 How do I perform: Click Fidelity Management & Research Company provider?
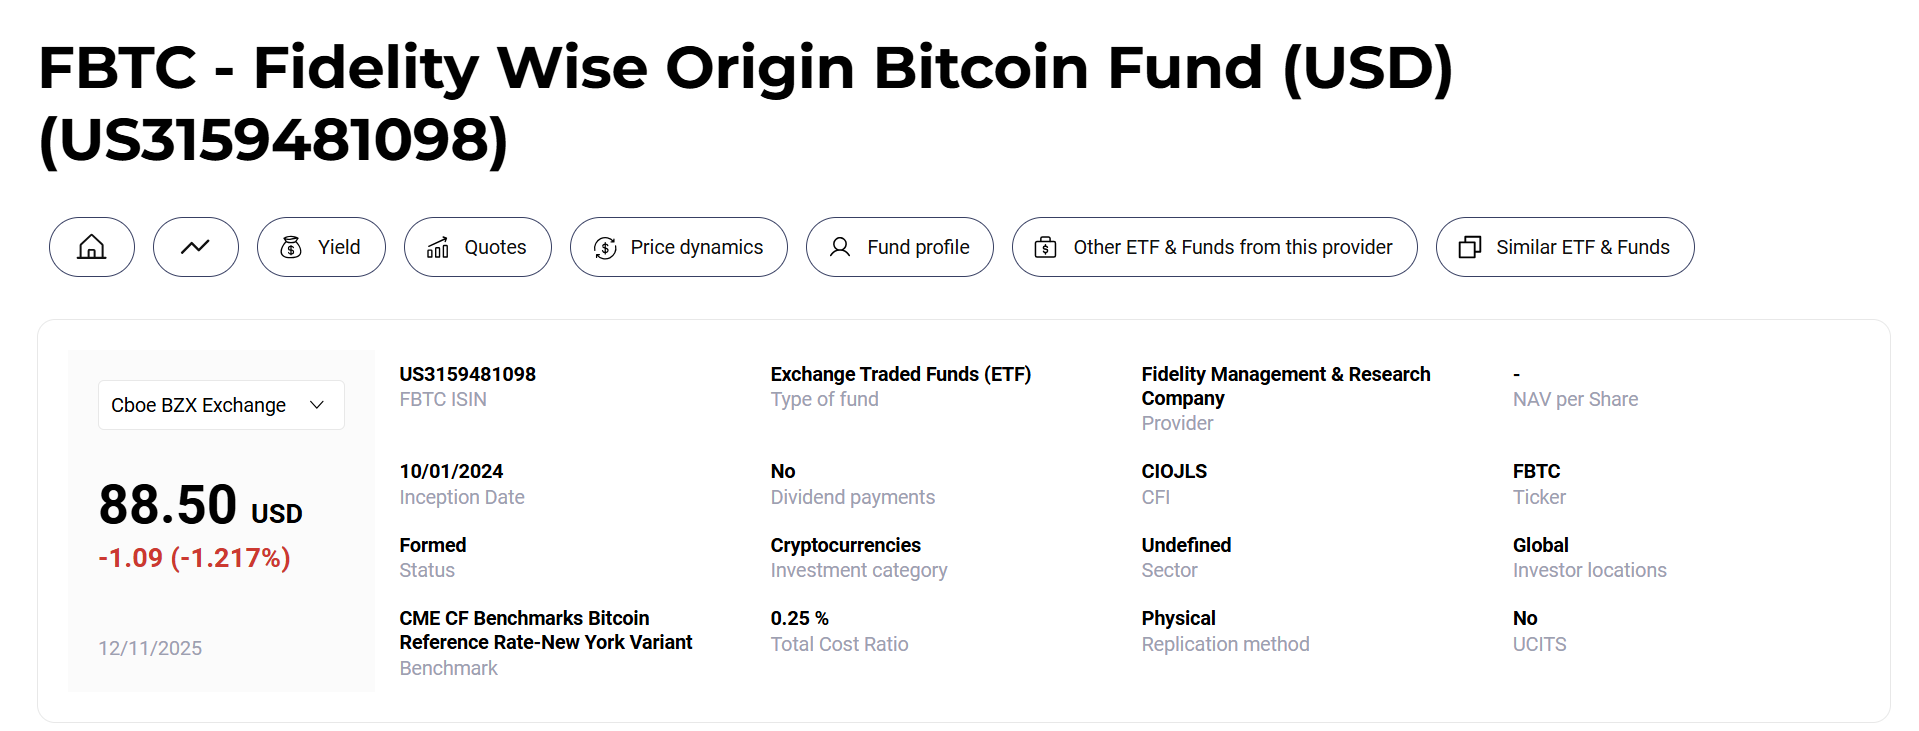1285,386
